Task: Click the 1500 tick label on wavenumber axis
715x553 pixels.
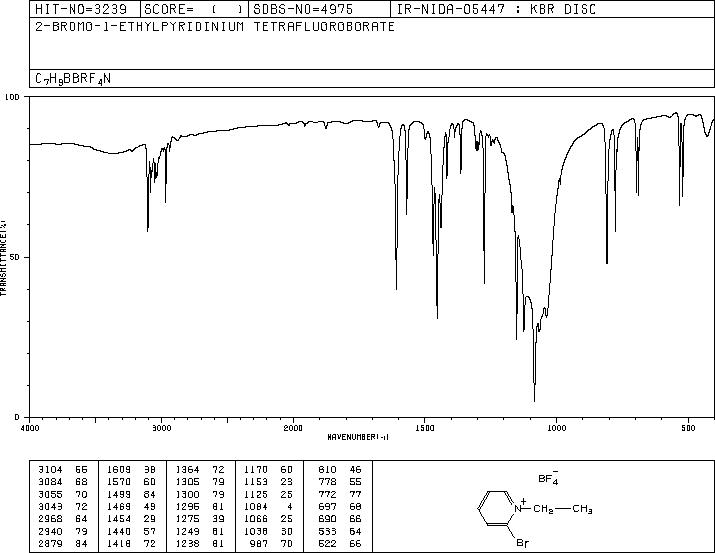Action: 425,428
